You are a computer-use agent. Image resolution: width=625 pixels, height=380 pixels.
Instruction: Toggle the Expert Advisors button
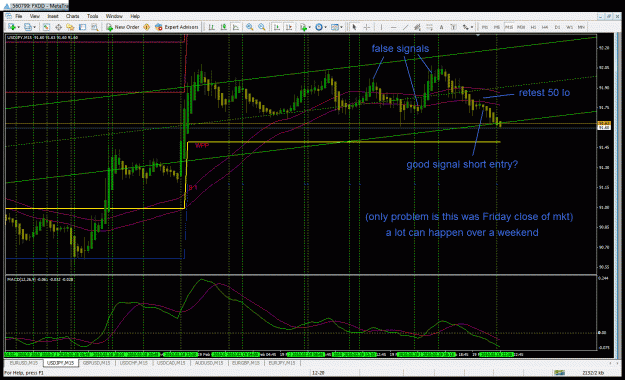177,27
